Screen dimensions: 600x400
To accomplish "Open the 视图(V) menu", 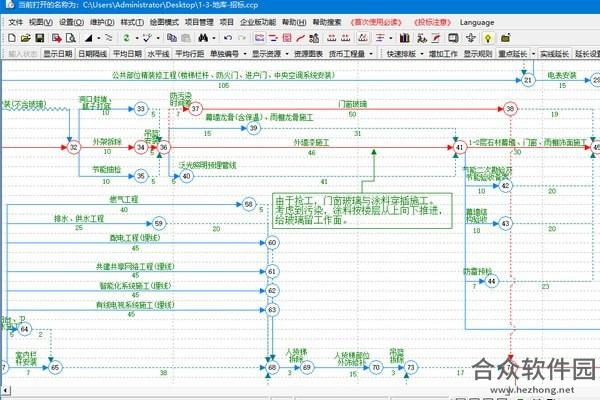I will coord(41,22).
